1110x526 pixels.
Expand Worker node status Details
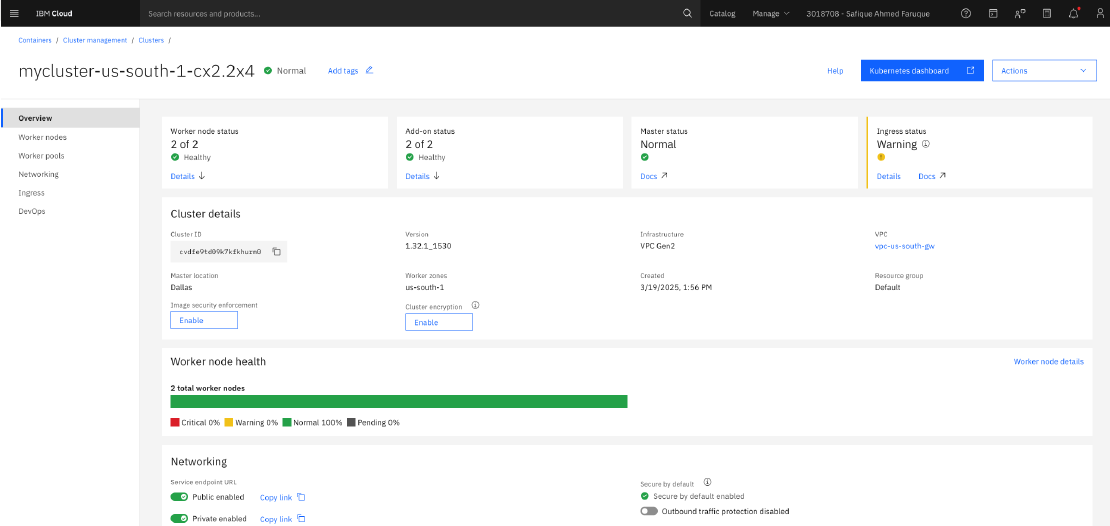coord(188,176)
